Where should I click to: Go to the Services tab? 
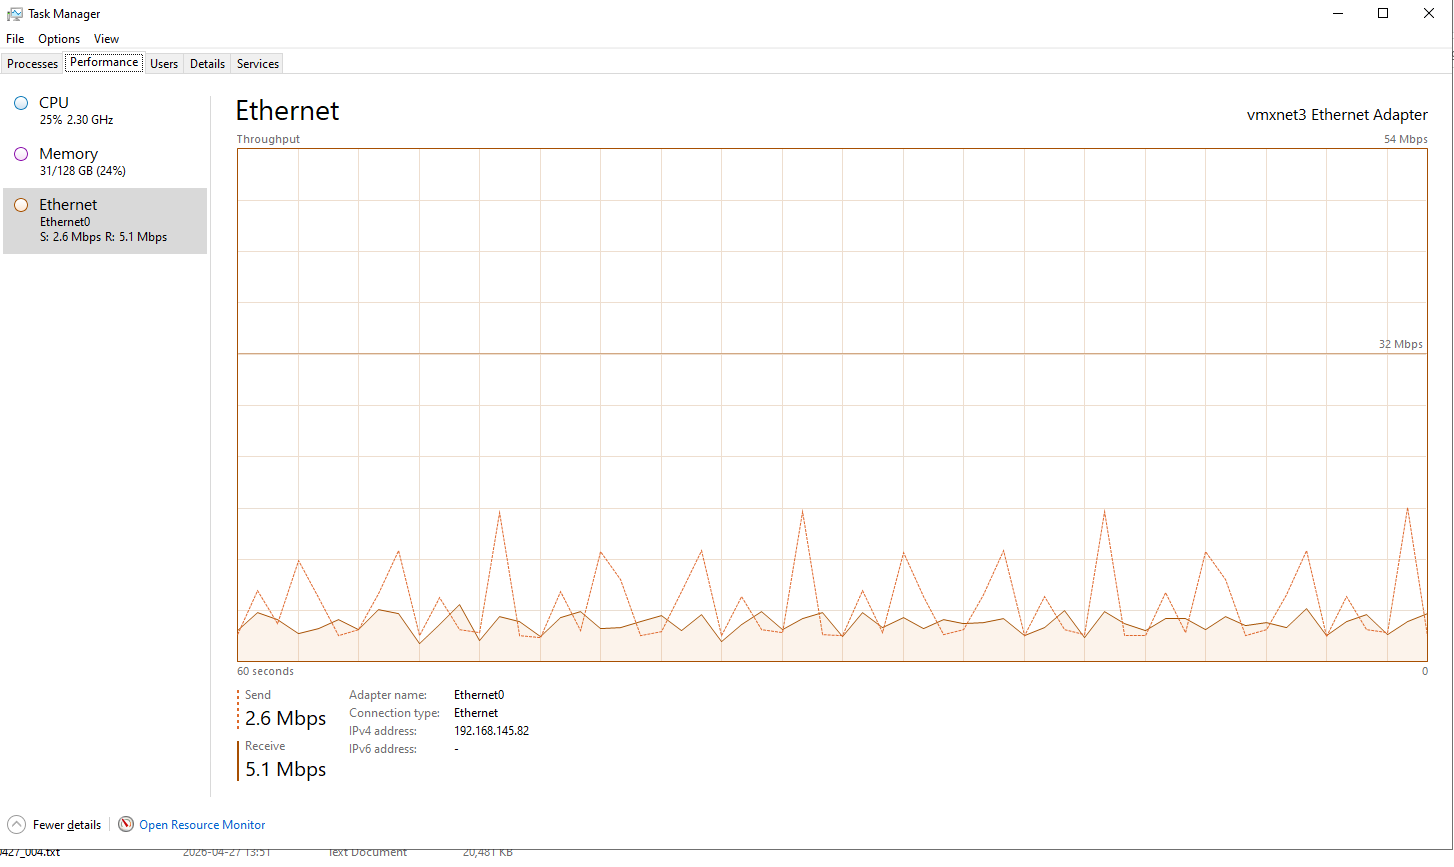[258, 64]
